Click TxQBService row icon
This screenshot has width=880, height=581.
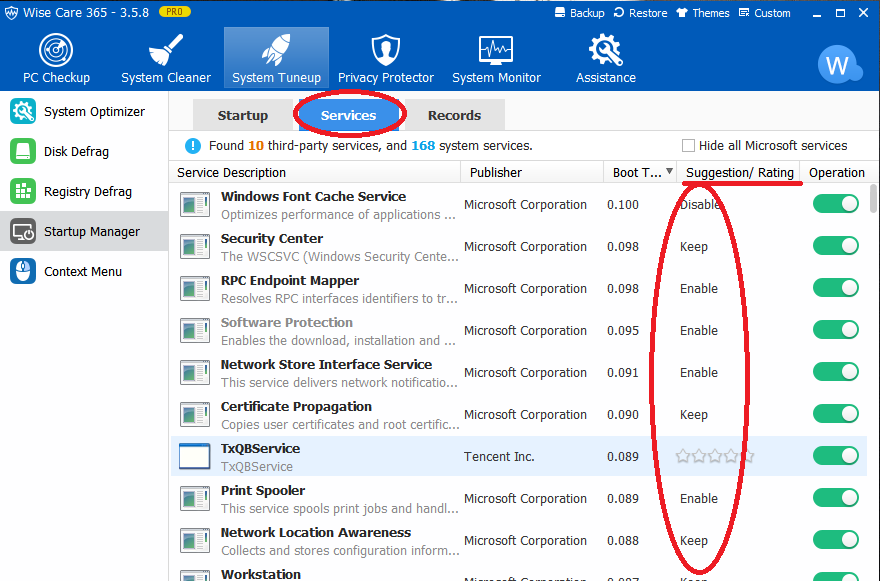pos(195,456)
